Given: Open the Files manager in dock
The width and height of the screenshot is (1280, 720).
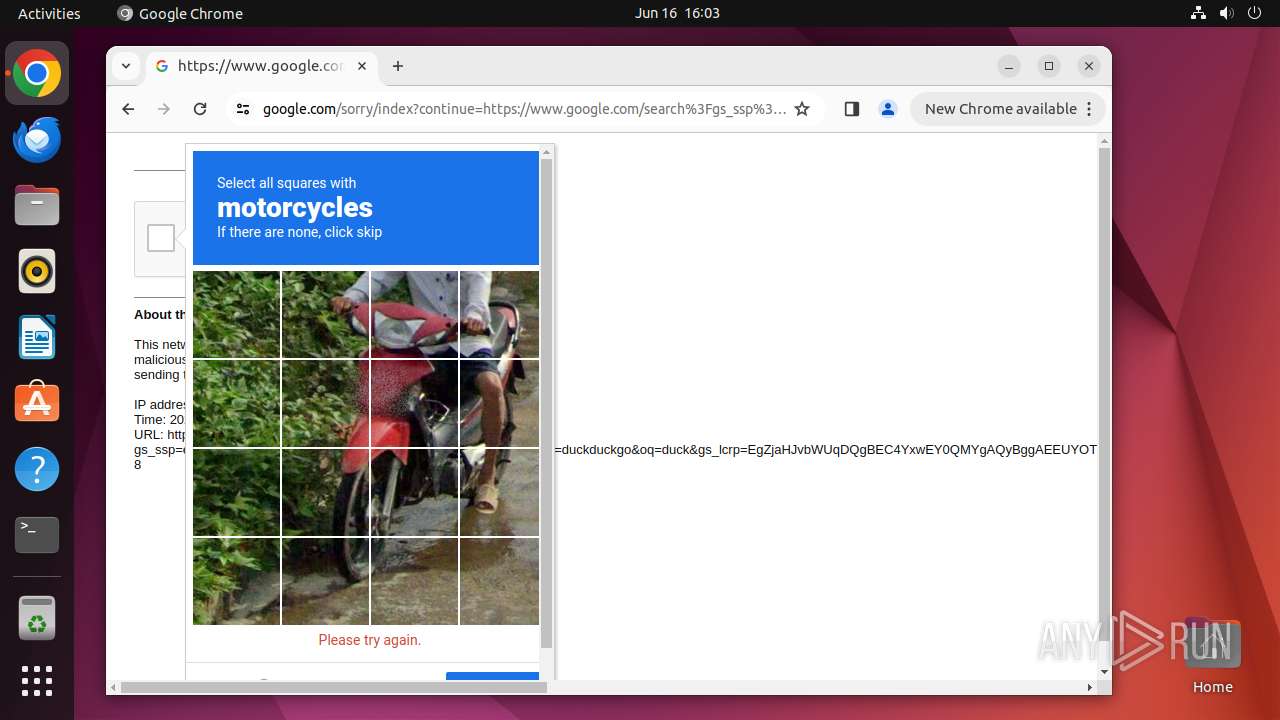Looking at the screenshot, I should pyautogui.click(x=37, y=206).
